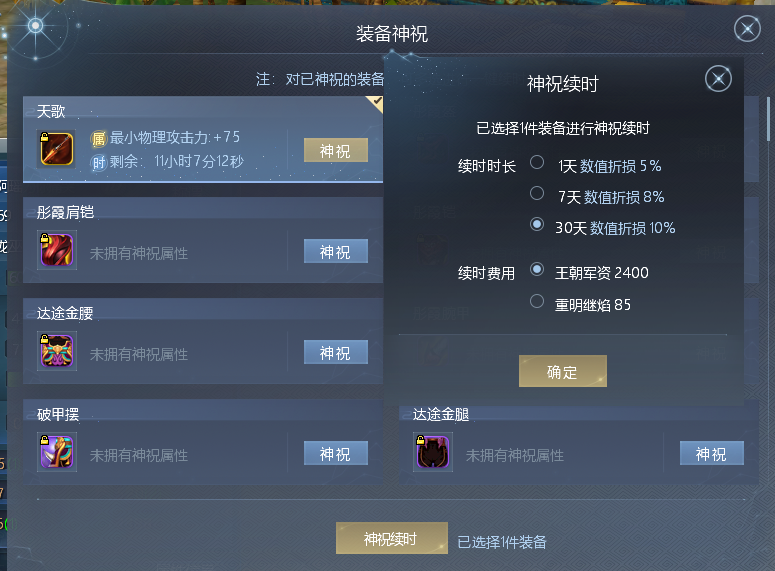This screenshot has height=571, width=775.
Task: Click the 天歌 weapon item icon
Action: (57, 149)
